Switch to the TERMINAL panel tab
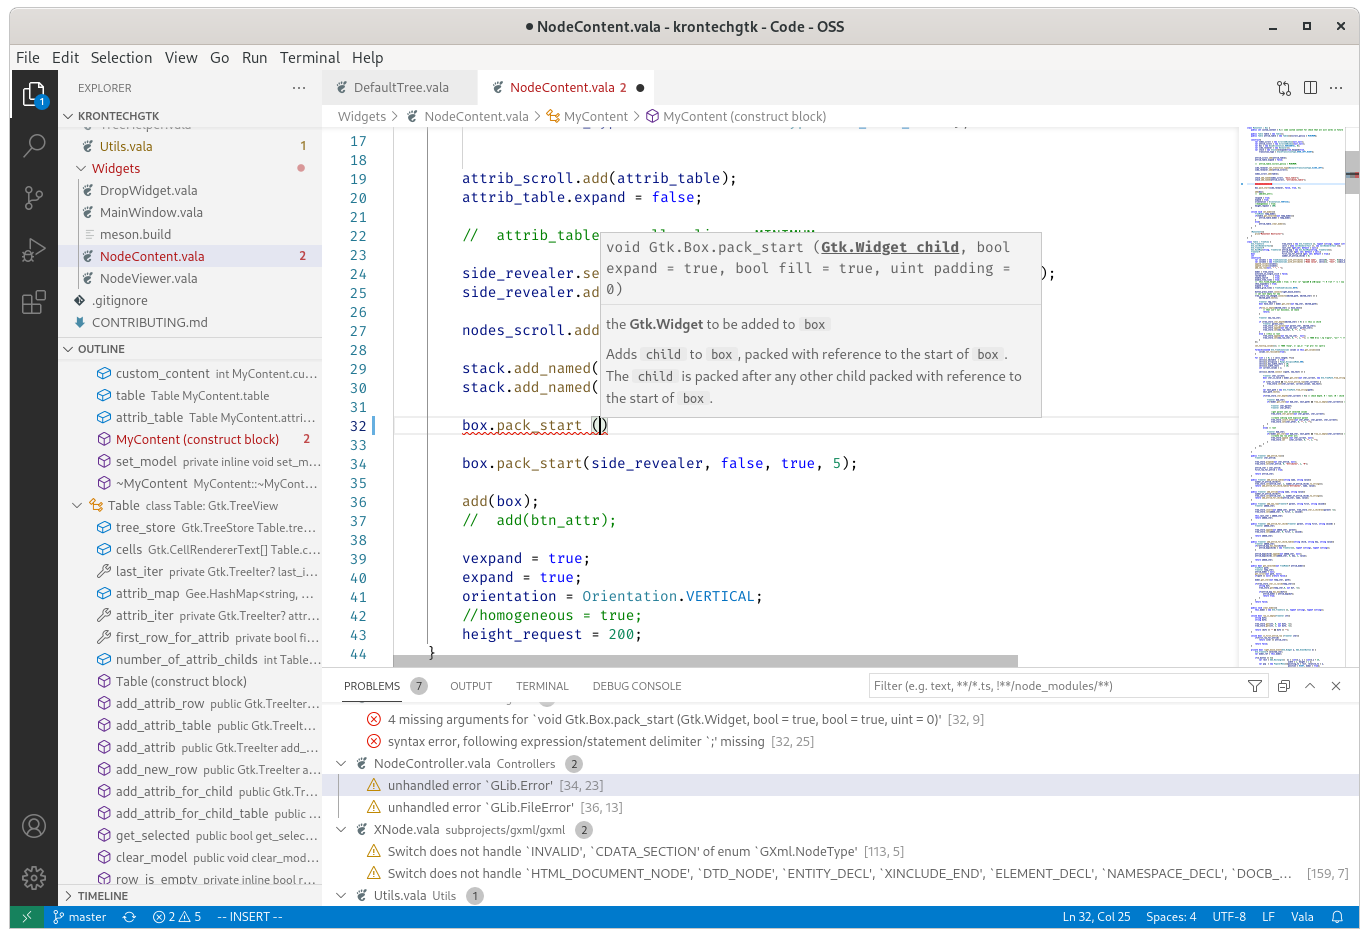 (x=542, y=686)
